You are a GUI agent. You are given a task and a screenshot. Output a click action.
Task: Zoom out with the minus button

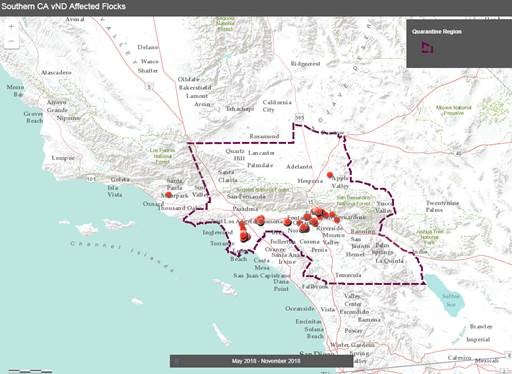pos(11,41)
